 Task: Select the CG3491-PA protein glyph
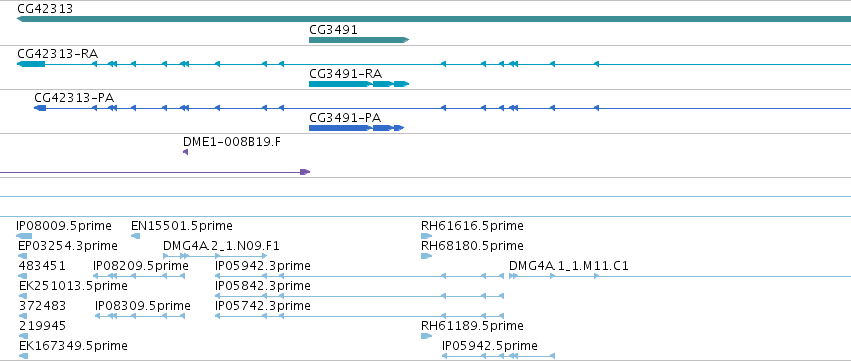point(357,128)
